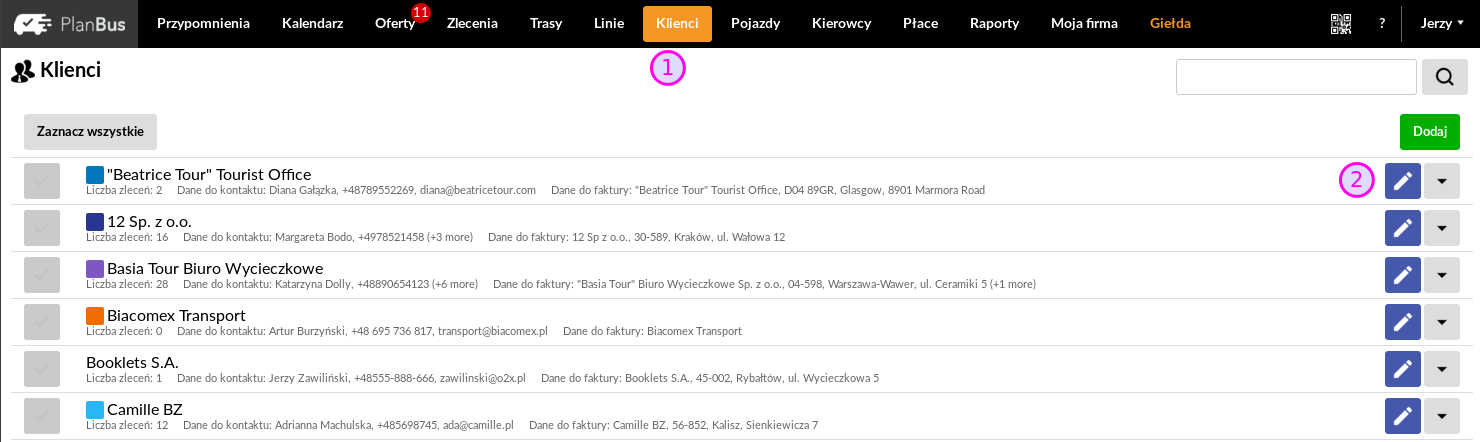Click the orange color square of Biacomex Transport
Image resolution: width=1480 pixels, height=442 pixels.
pyautogui.click(x=95, y=316)
